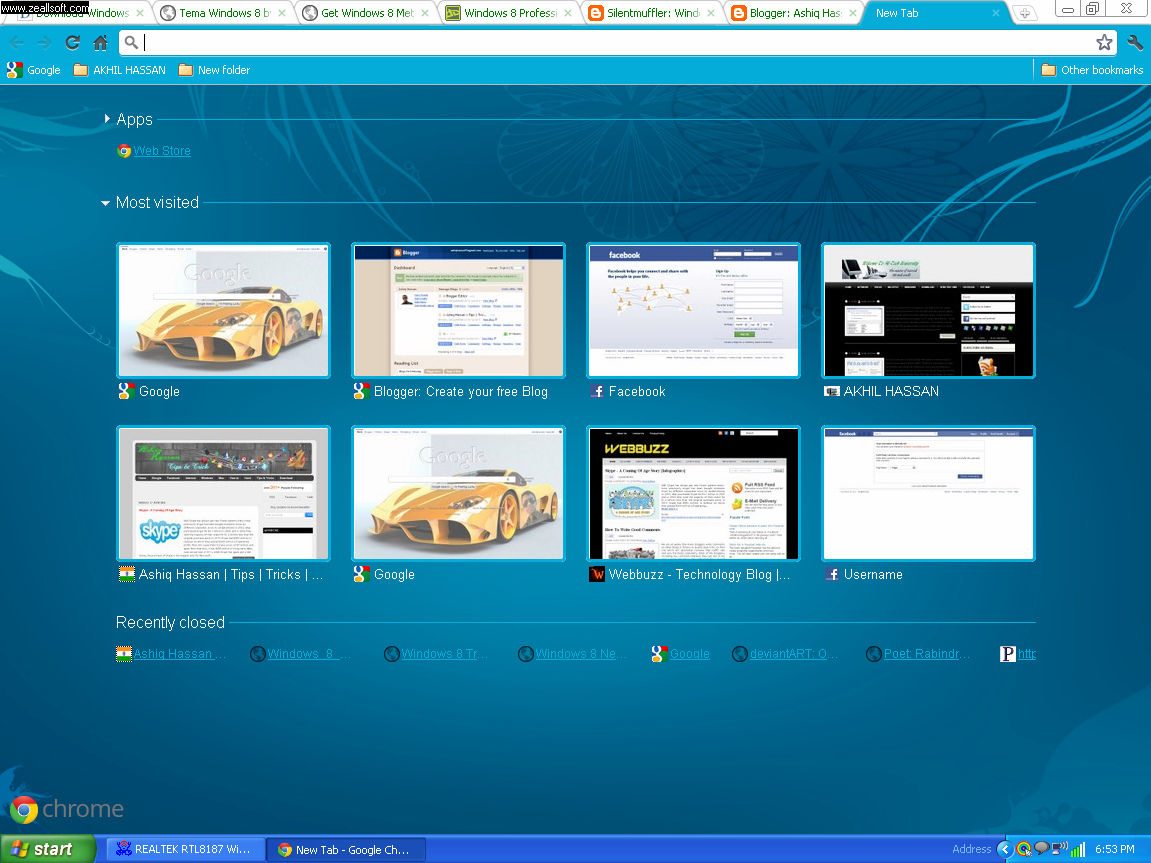Click the Webbuzz favicon under its thumbnail
Viewport: 1151px width, 863px height.
tap(597, 574)
